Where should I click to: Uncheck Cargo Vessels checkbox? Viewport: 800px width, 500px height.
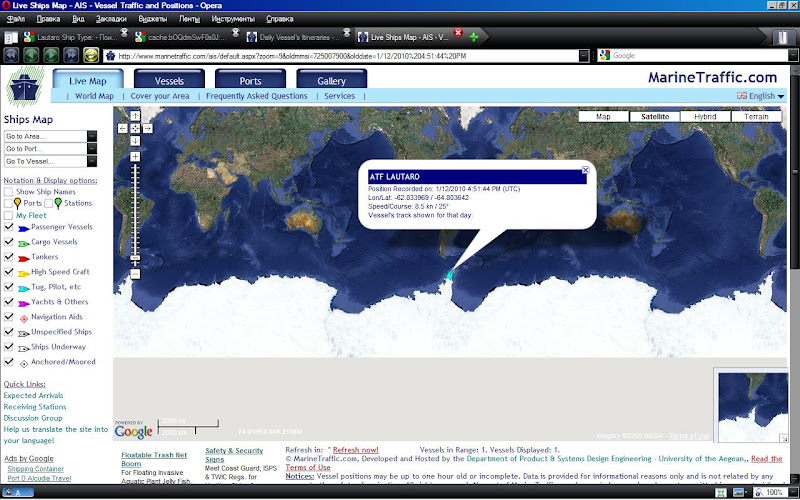(x=8, y=242)
